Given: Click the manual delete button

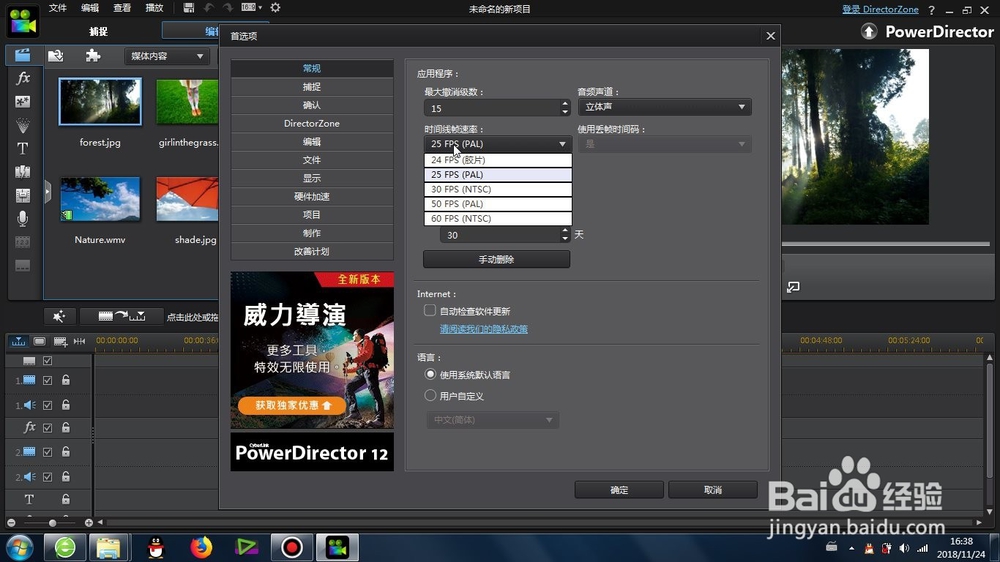Looking at the screenshot, I should 496,259.
